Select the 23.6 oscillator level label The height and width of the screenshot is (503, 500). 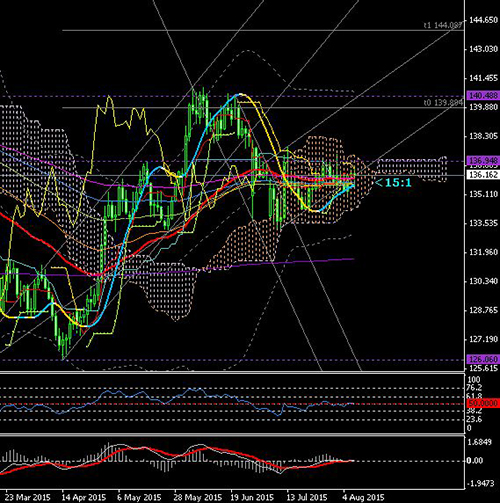pos(475,419)
